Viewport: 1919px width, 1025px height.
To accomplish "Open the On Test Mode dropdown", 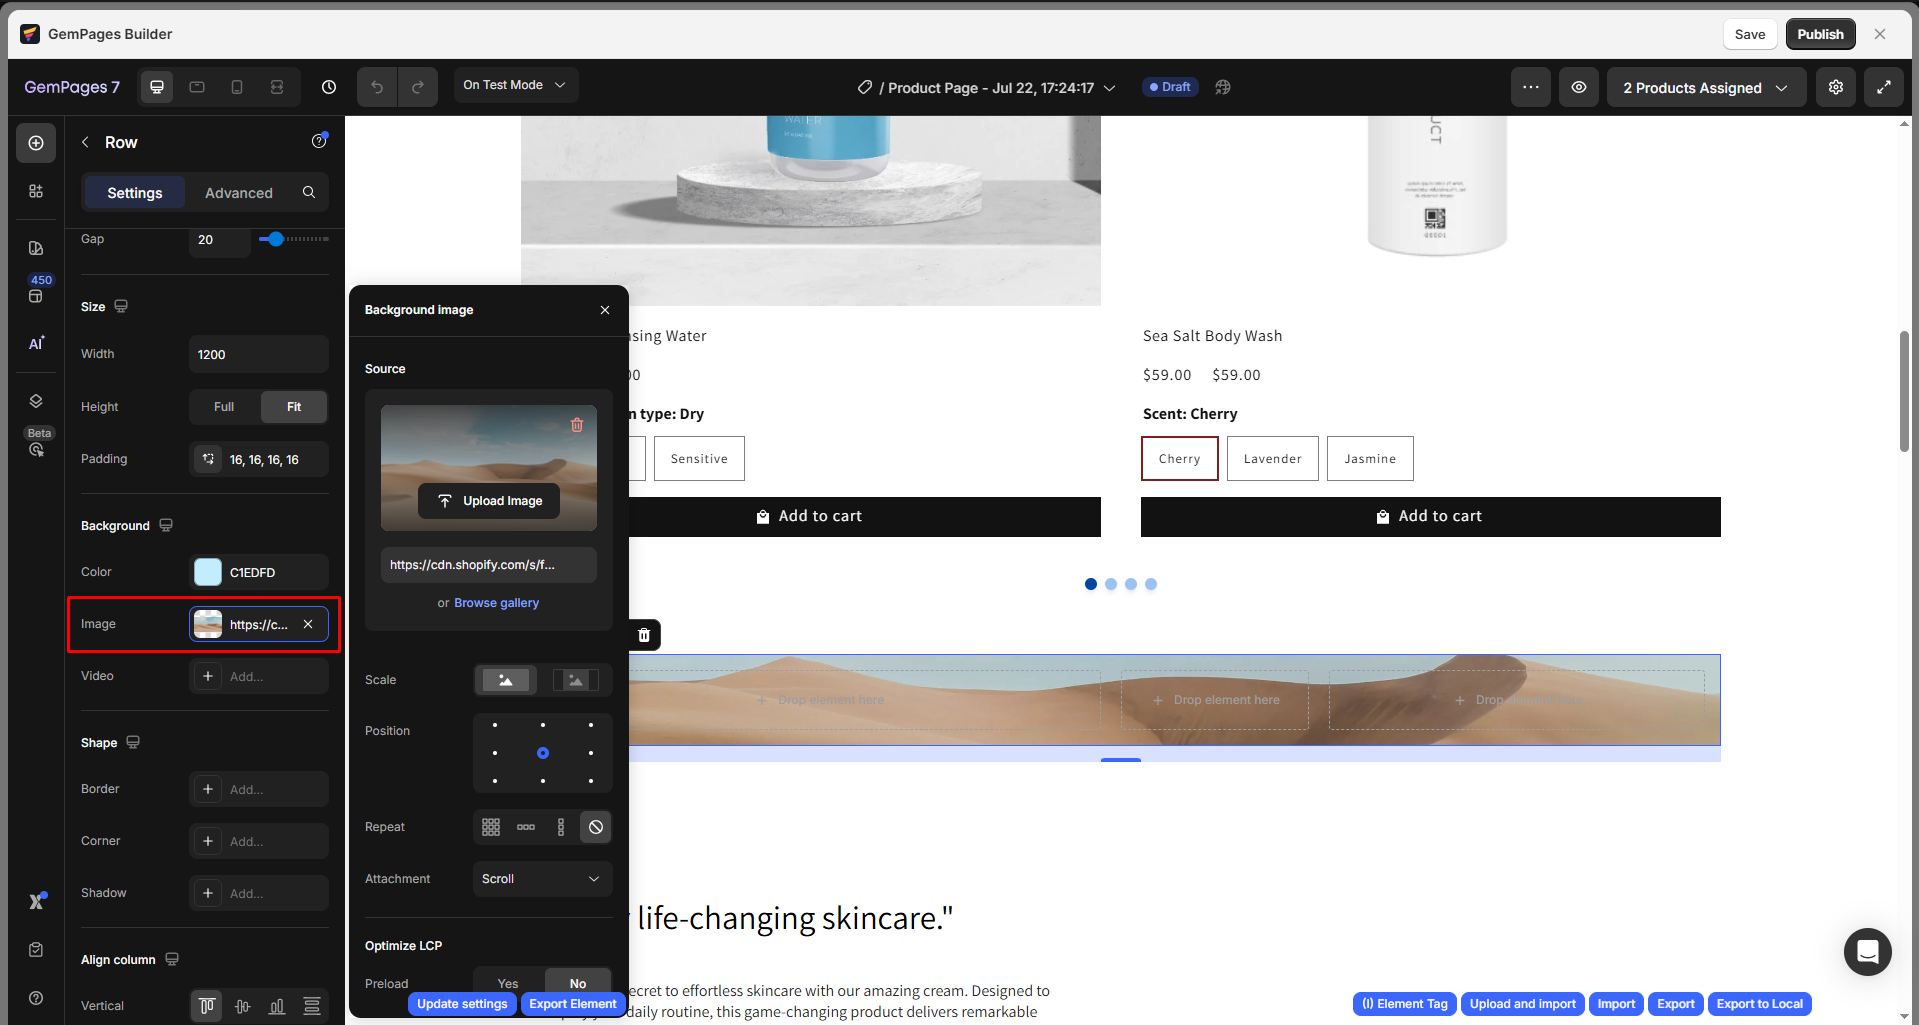I will [515, 85].
